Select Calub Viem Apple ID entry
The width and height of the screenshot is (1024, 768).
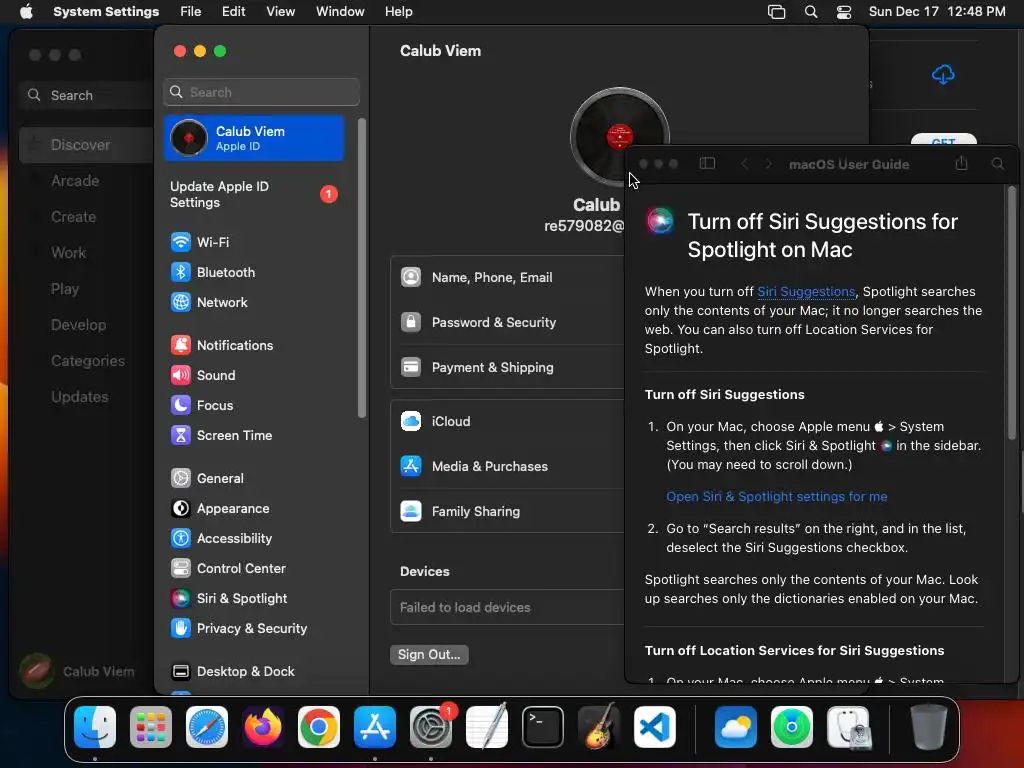(253, 138)
